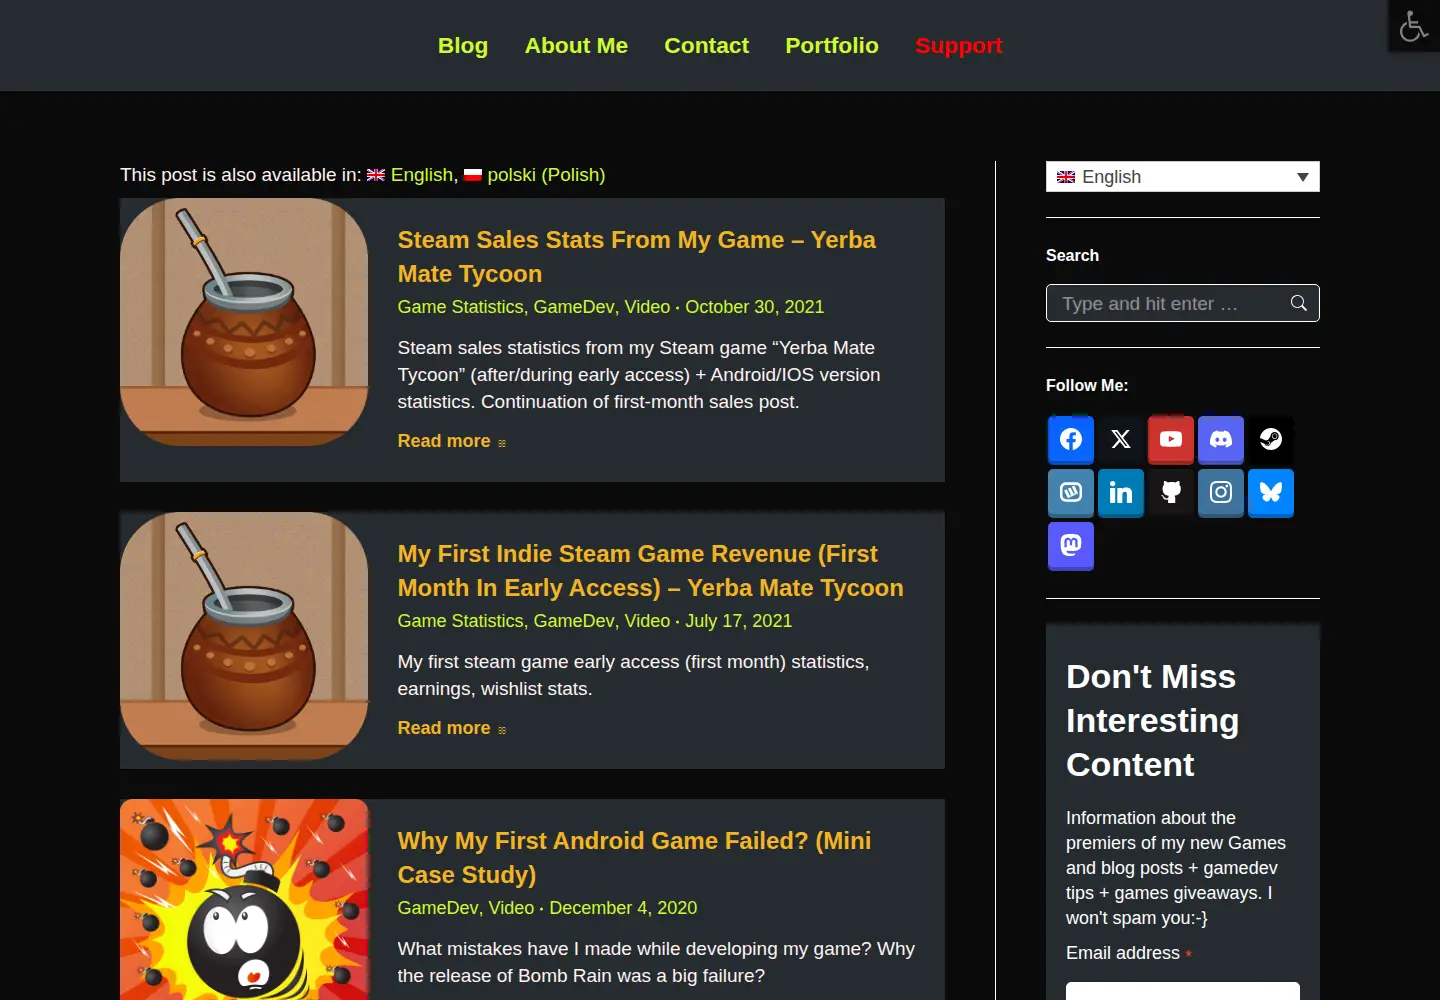The image size is (1440, 1000).
Task: Click the search input field
Action: click(x=1183, y=303)
